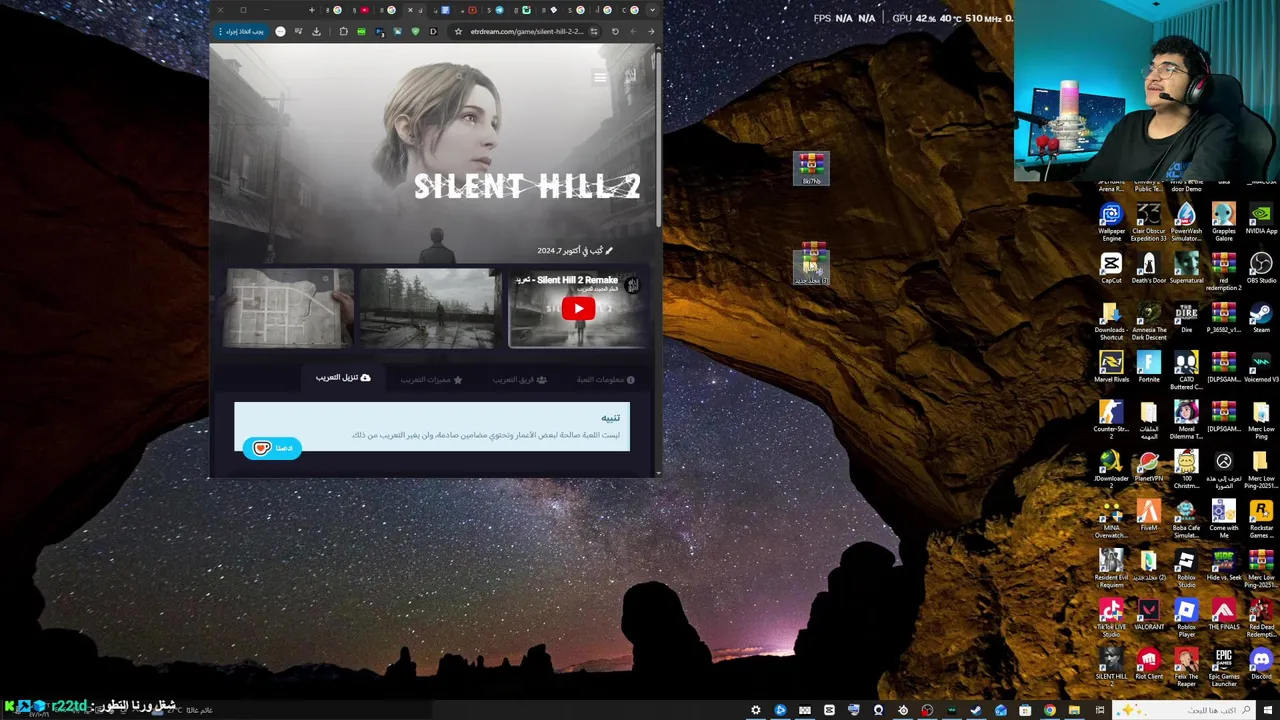Launch the Steam desktop shortcut
The height and width of the screenshot is (720, 1280).
point(1261,317)
